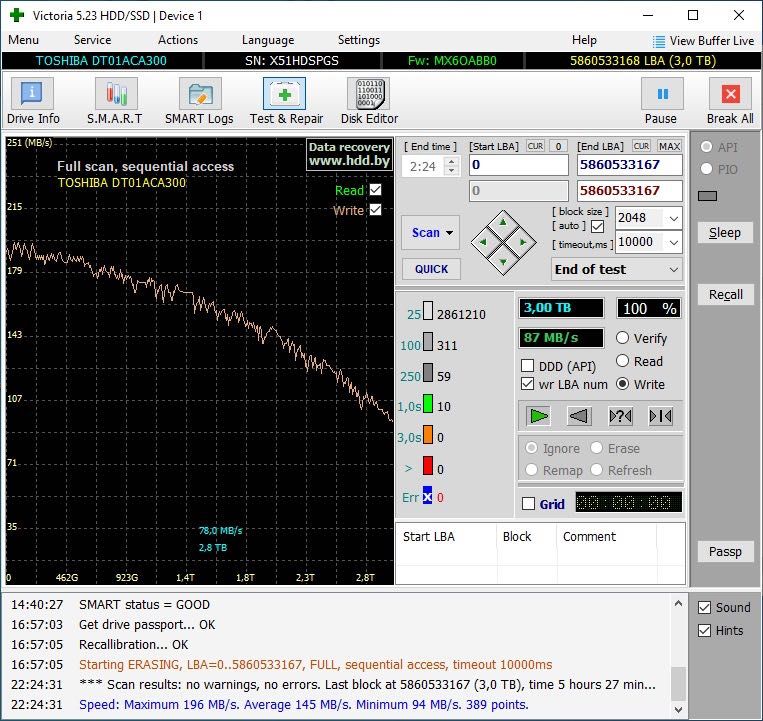Toggle the Sound checkbox
The height and width of the screenshot is (721, 763).
point(704,607)
